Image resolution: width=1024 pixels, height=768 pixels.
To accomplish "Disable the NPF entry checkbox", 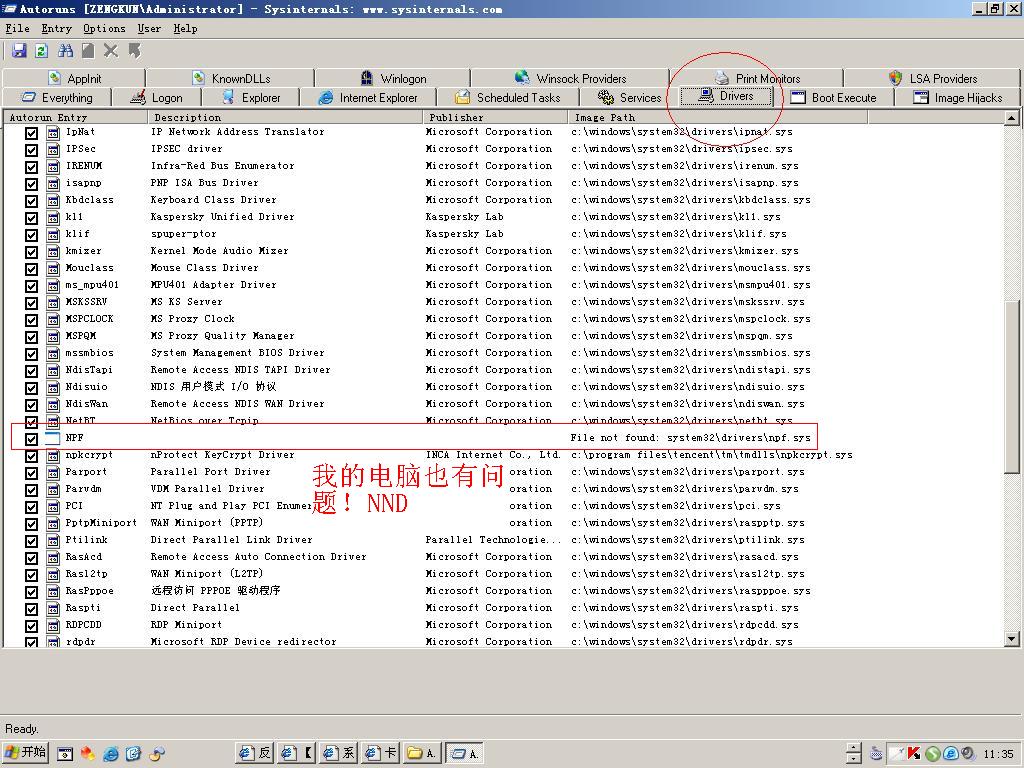I will click(31, 438).
